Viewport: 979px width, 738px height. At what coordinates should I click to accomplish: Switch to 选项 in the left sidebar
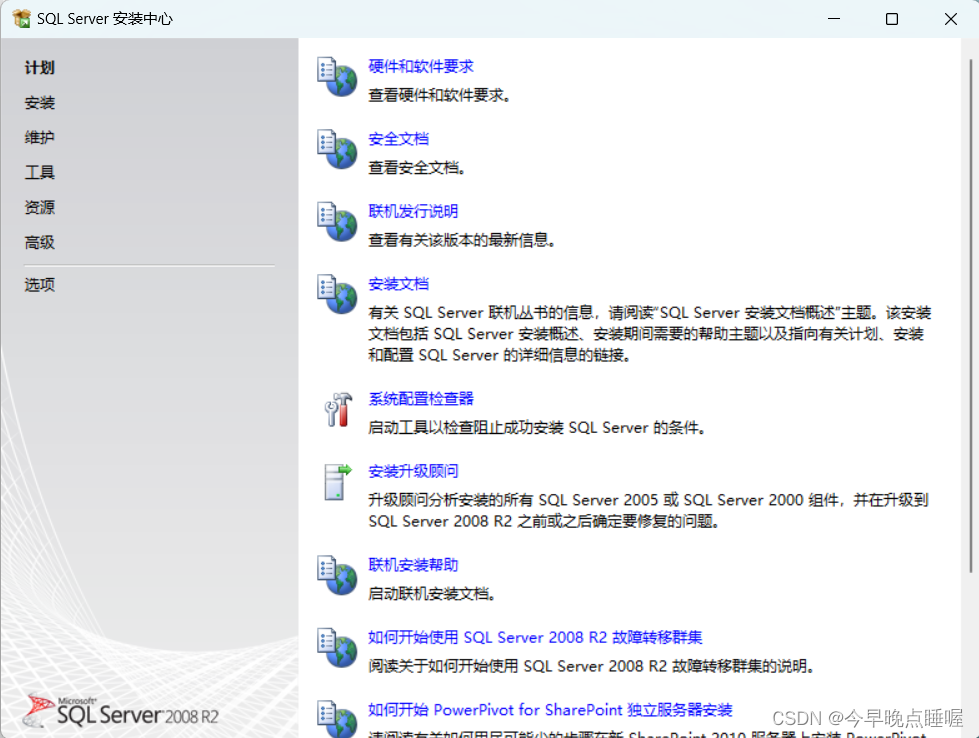(40, 285)
